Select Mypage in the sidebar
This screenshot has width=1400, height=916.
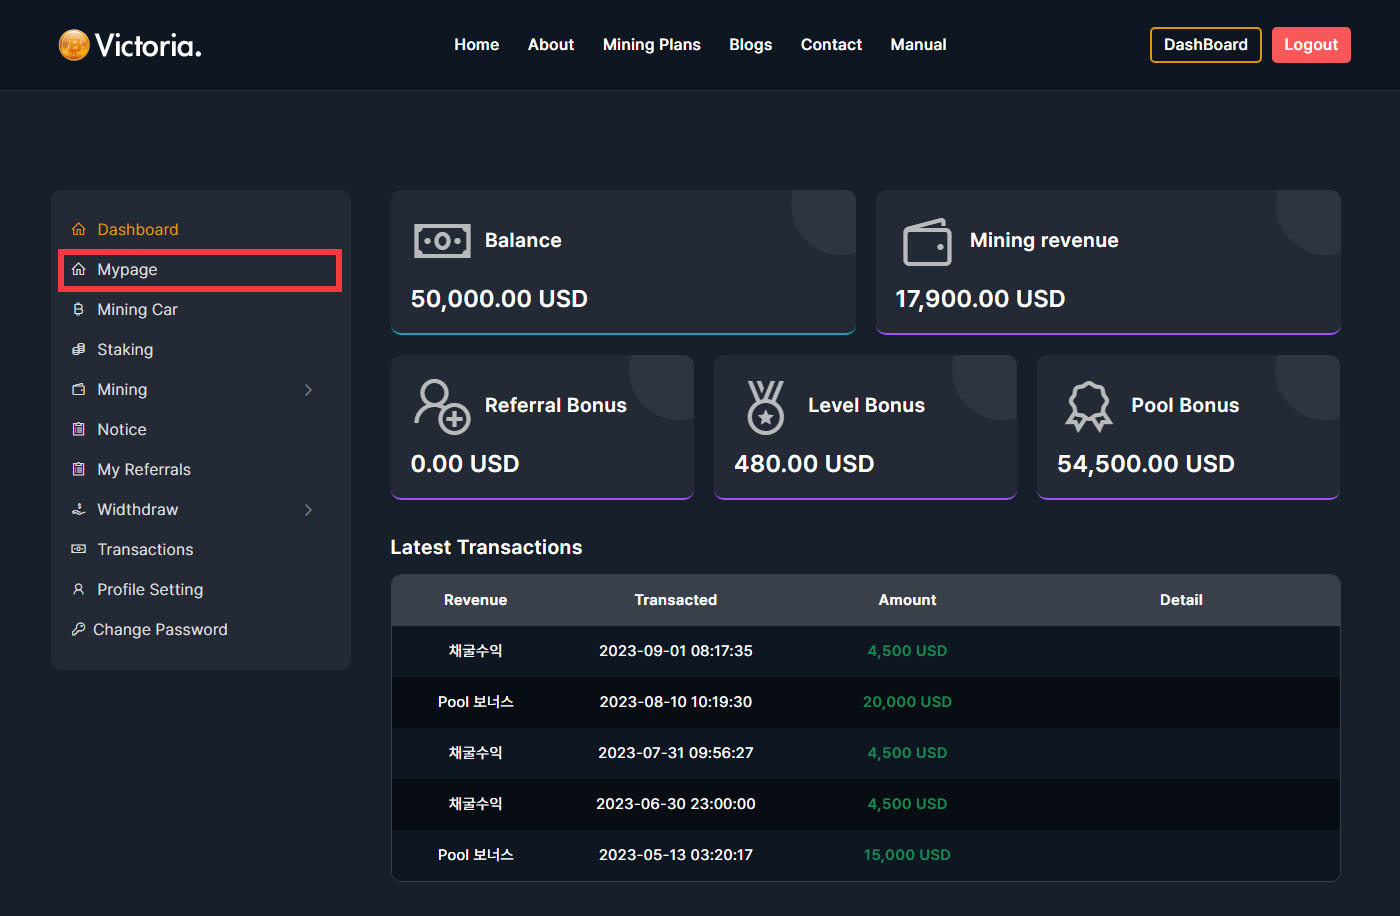pos(127,270)
